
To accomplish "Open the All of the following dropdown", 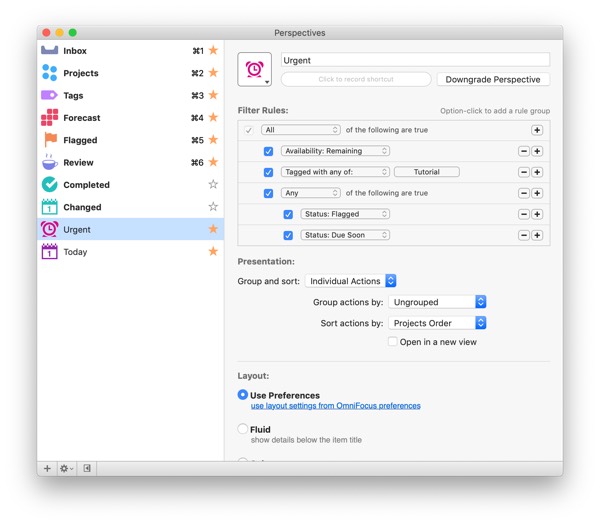I will coord(301,130).
